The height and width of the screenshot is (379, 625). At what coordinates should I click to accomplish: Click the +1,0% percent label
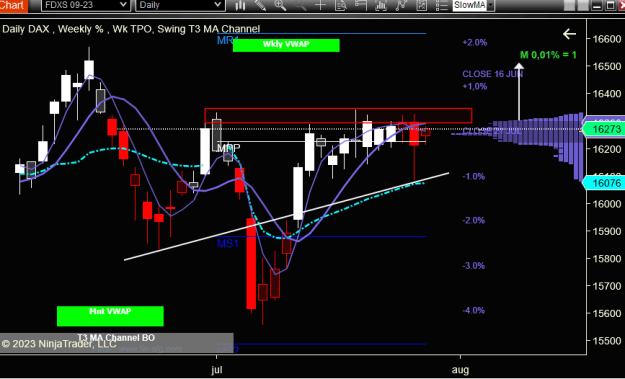pos(475,86)
